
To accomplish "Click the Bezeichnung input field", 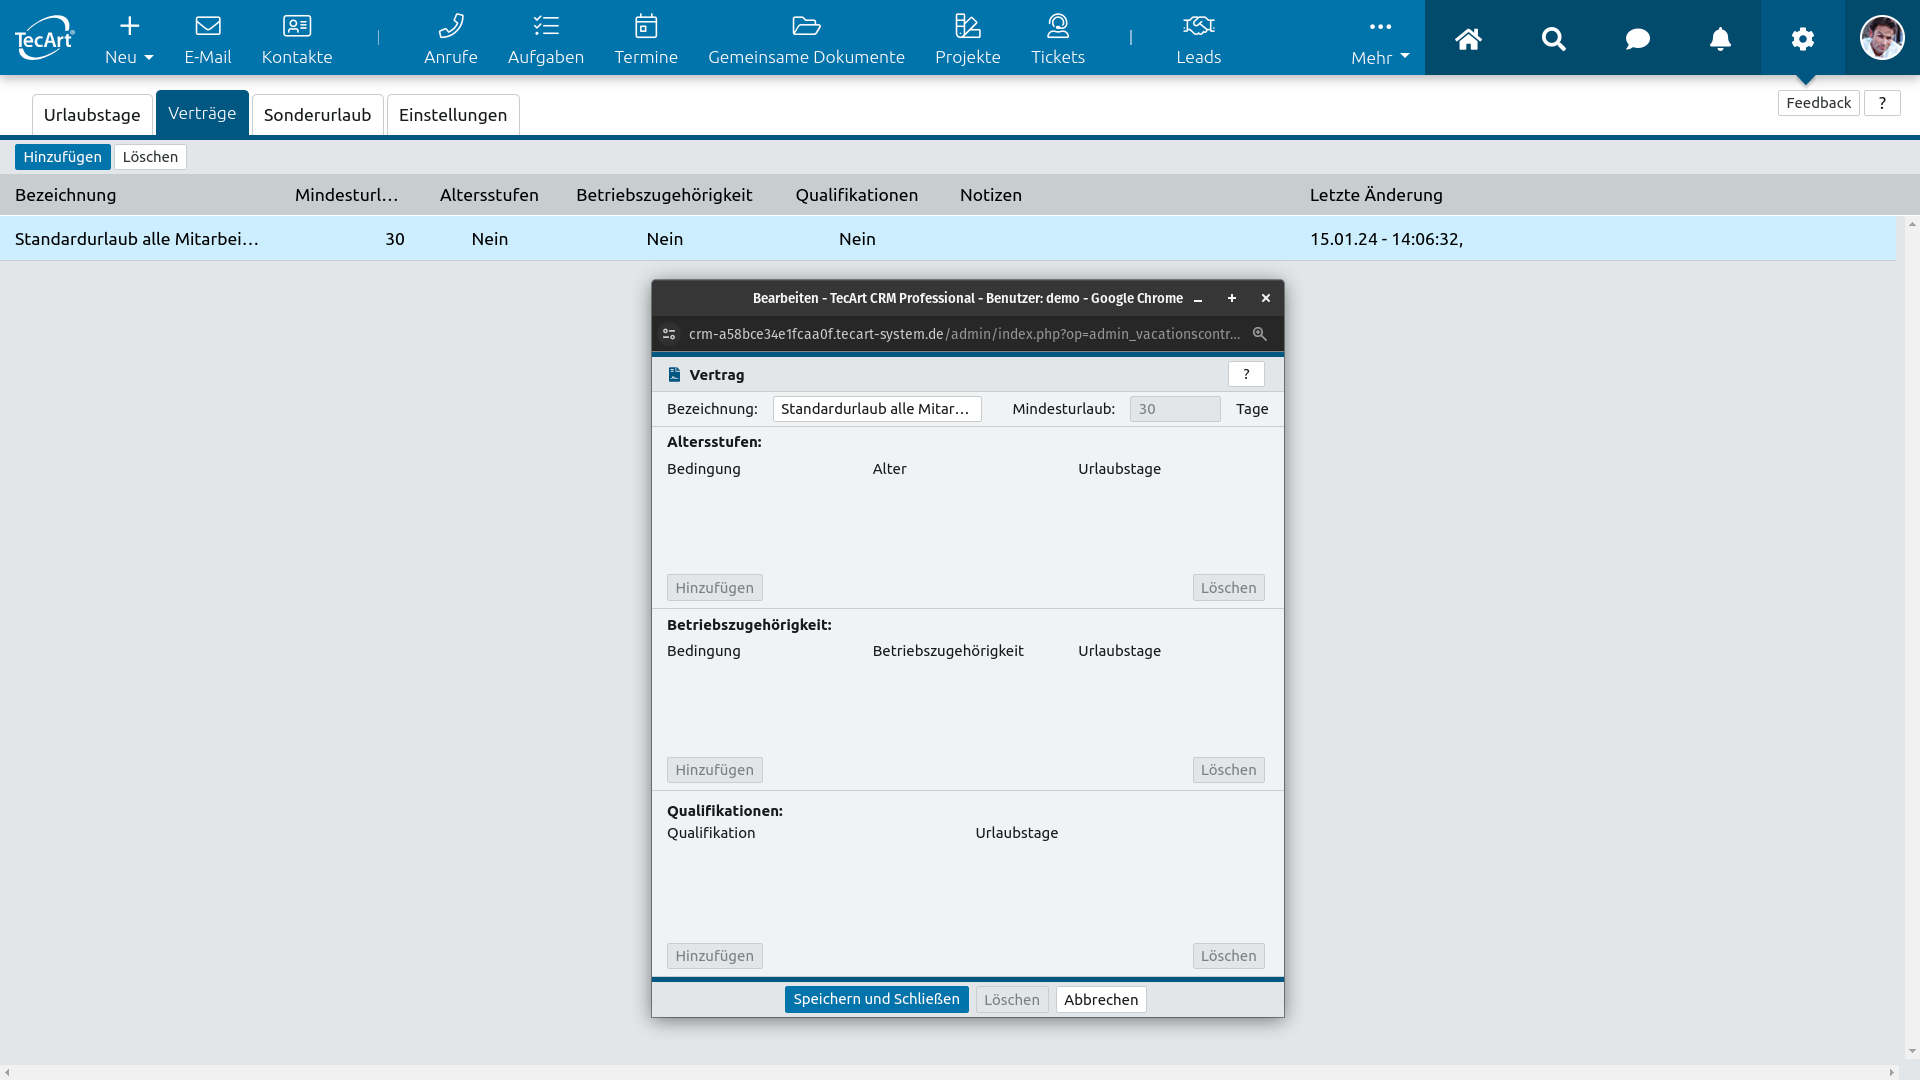I will click(876, 409).
